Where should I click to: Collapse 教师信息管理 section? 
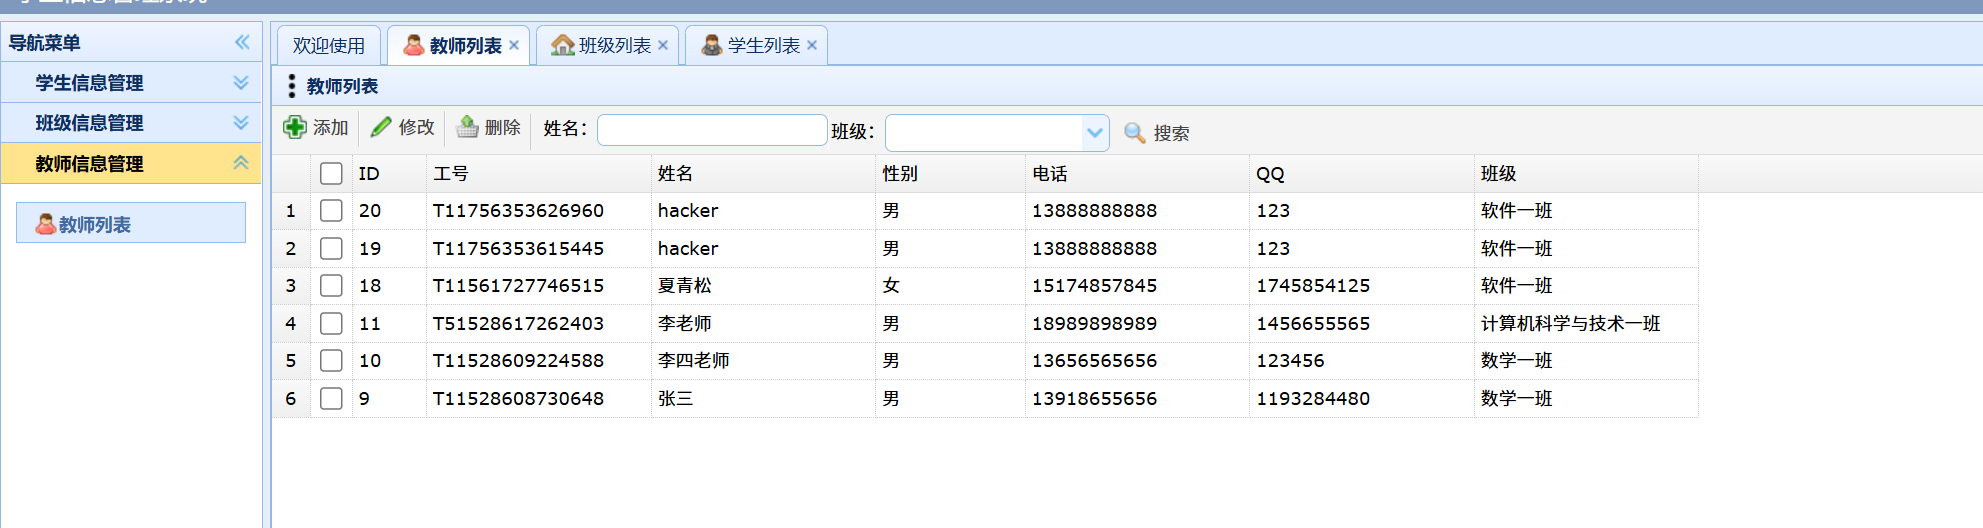pos(241,163)
